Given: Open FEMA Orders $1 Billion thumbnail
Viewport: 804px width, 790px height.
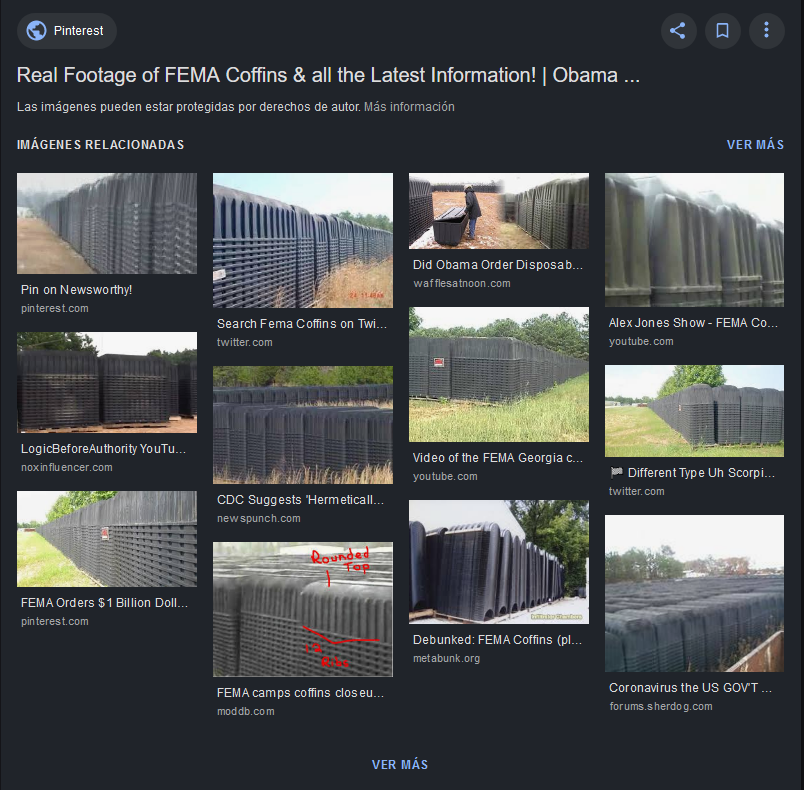Looking at the screenshot, I should 107,539.
